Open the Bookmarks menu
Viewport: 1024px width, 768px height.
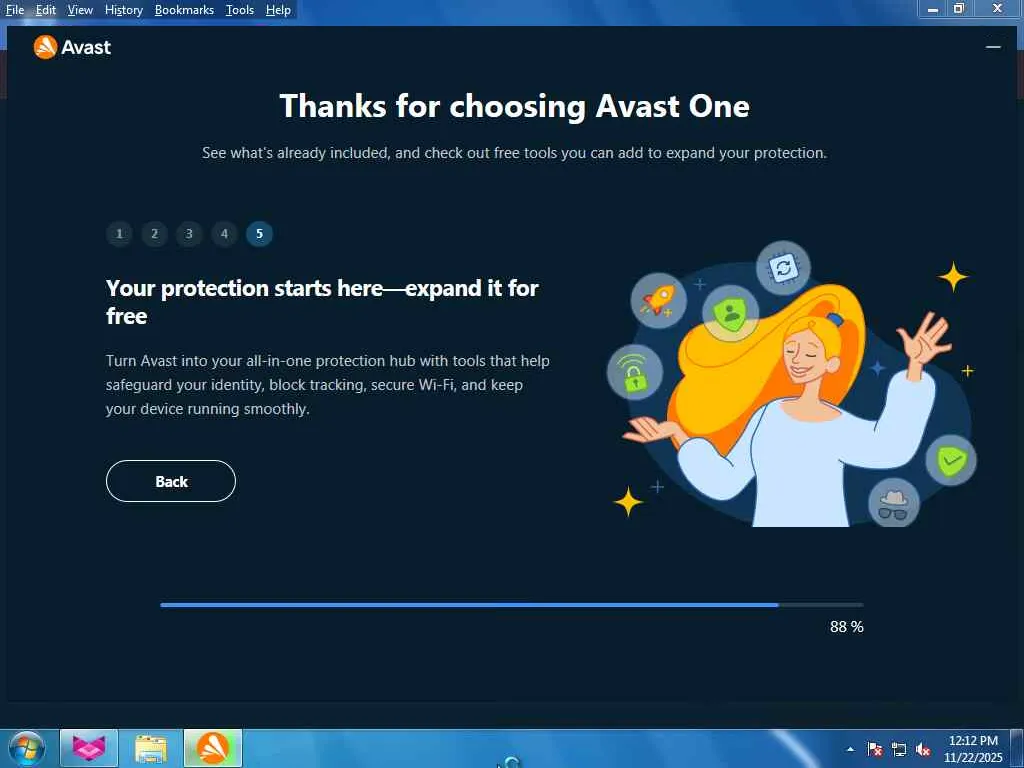click(184, 10)
